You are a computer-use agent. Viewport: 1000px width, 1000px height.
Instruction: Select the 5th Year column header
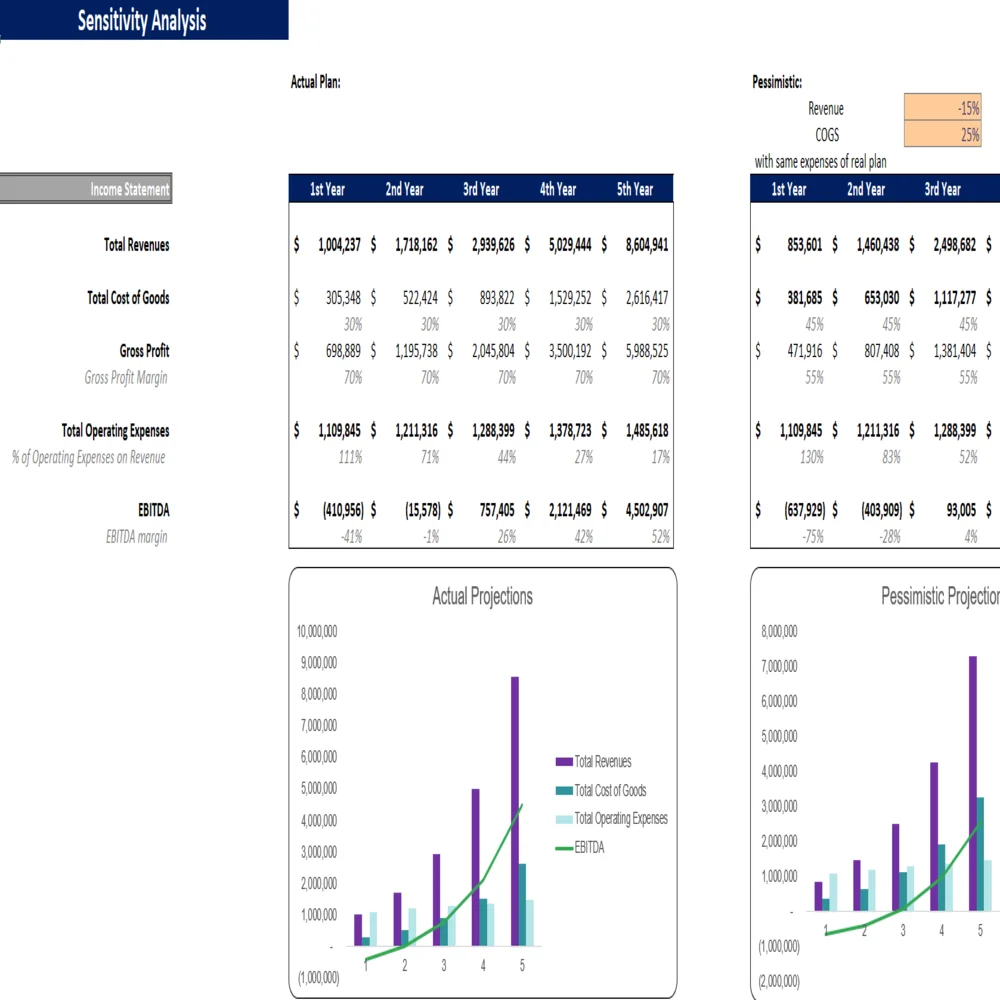pos(637,189)
